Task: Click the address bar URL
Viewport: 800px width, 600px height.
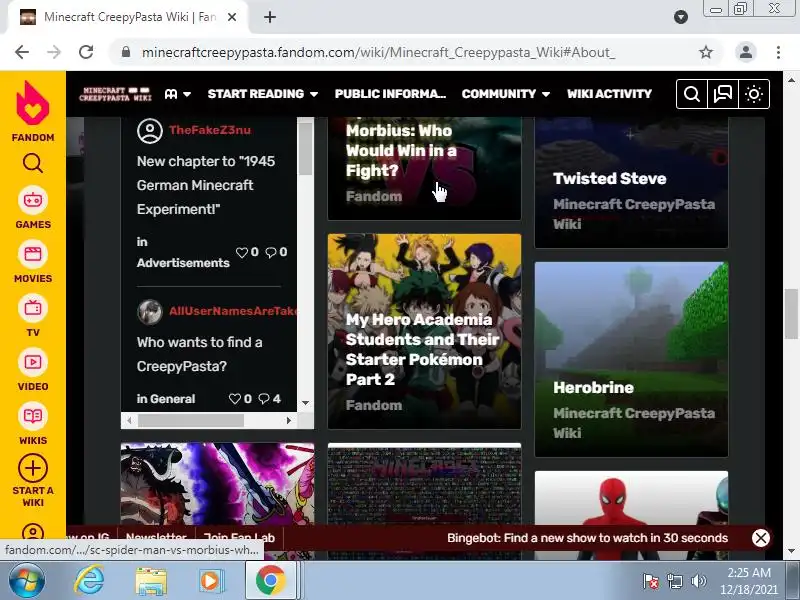Action: (x=378, y=52)
